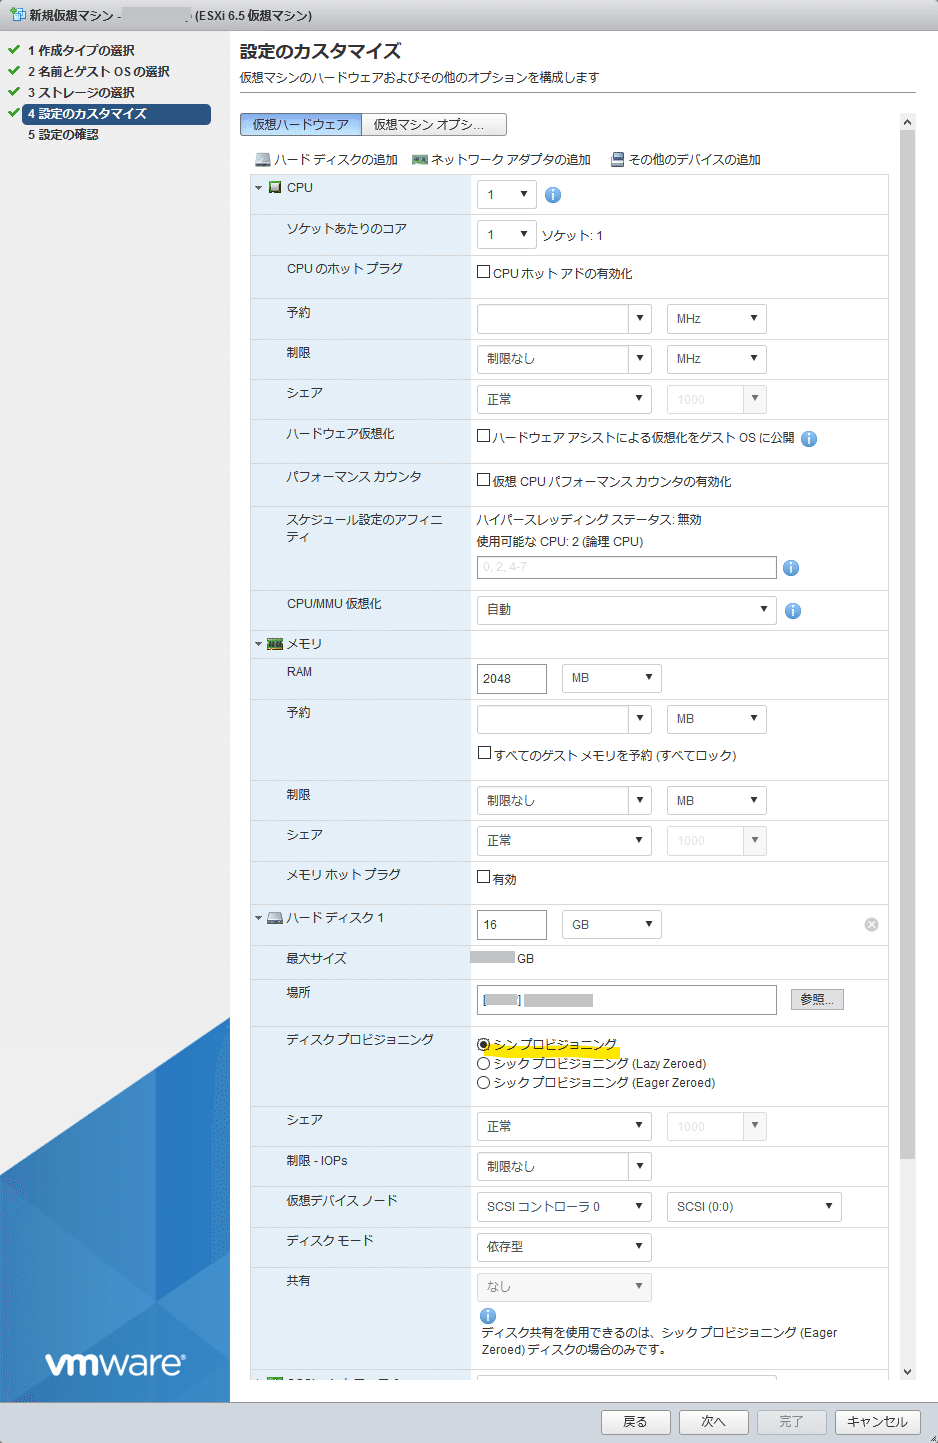The image size is (938, 1443).
Task: Switch to the 仮想マシンオプション tab
Action: (x=433, y=124)
